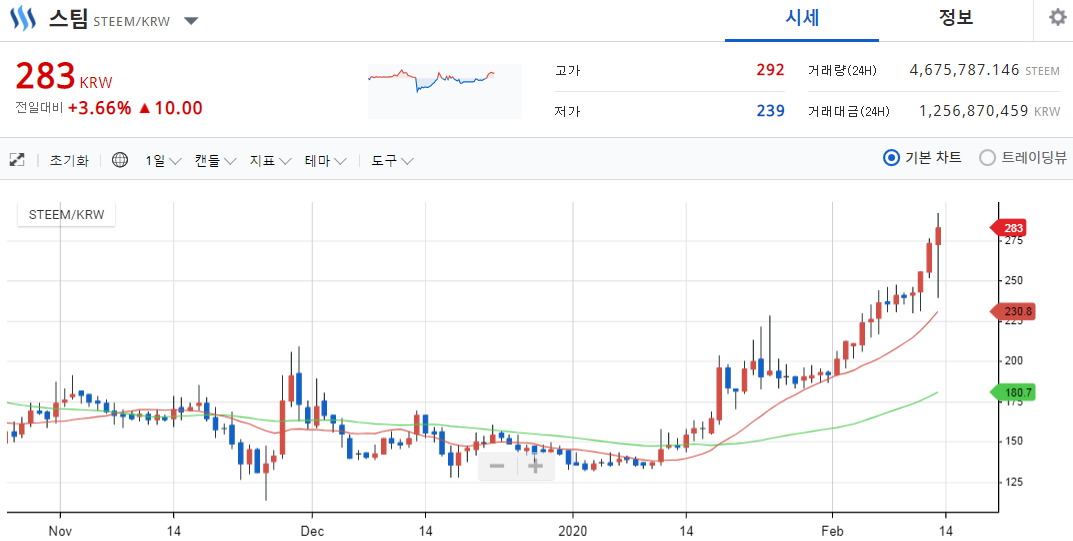1073x541 pixels.
Task: Click the 125 price axis label
Action: 1014,482
